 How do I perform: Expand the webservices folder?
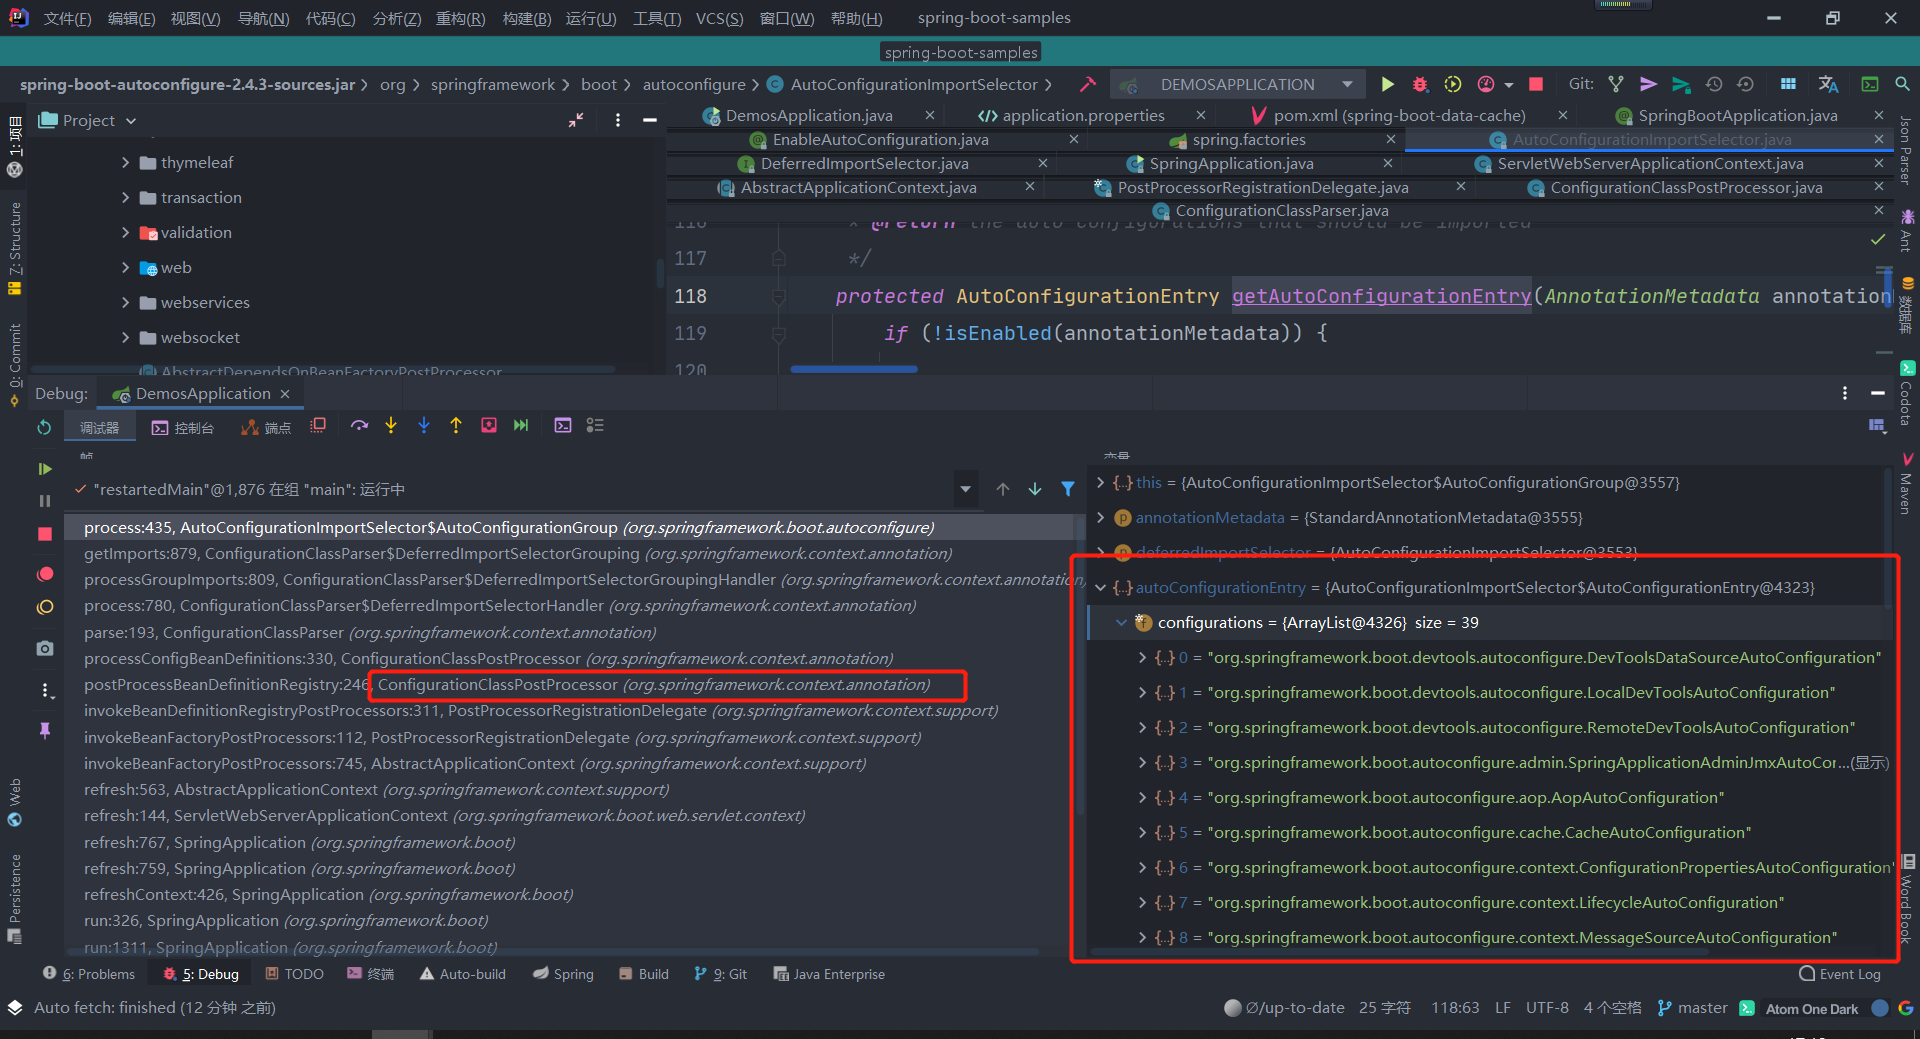pos(126,302)
